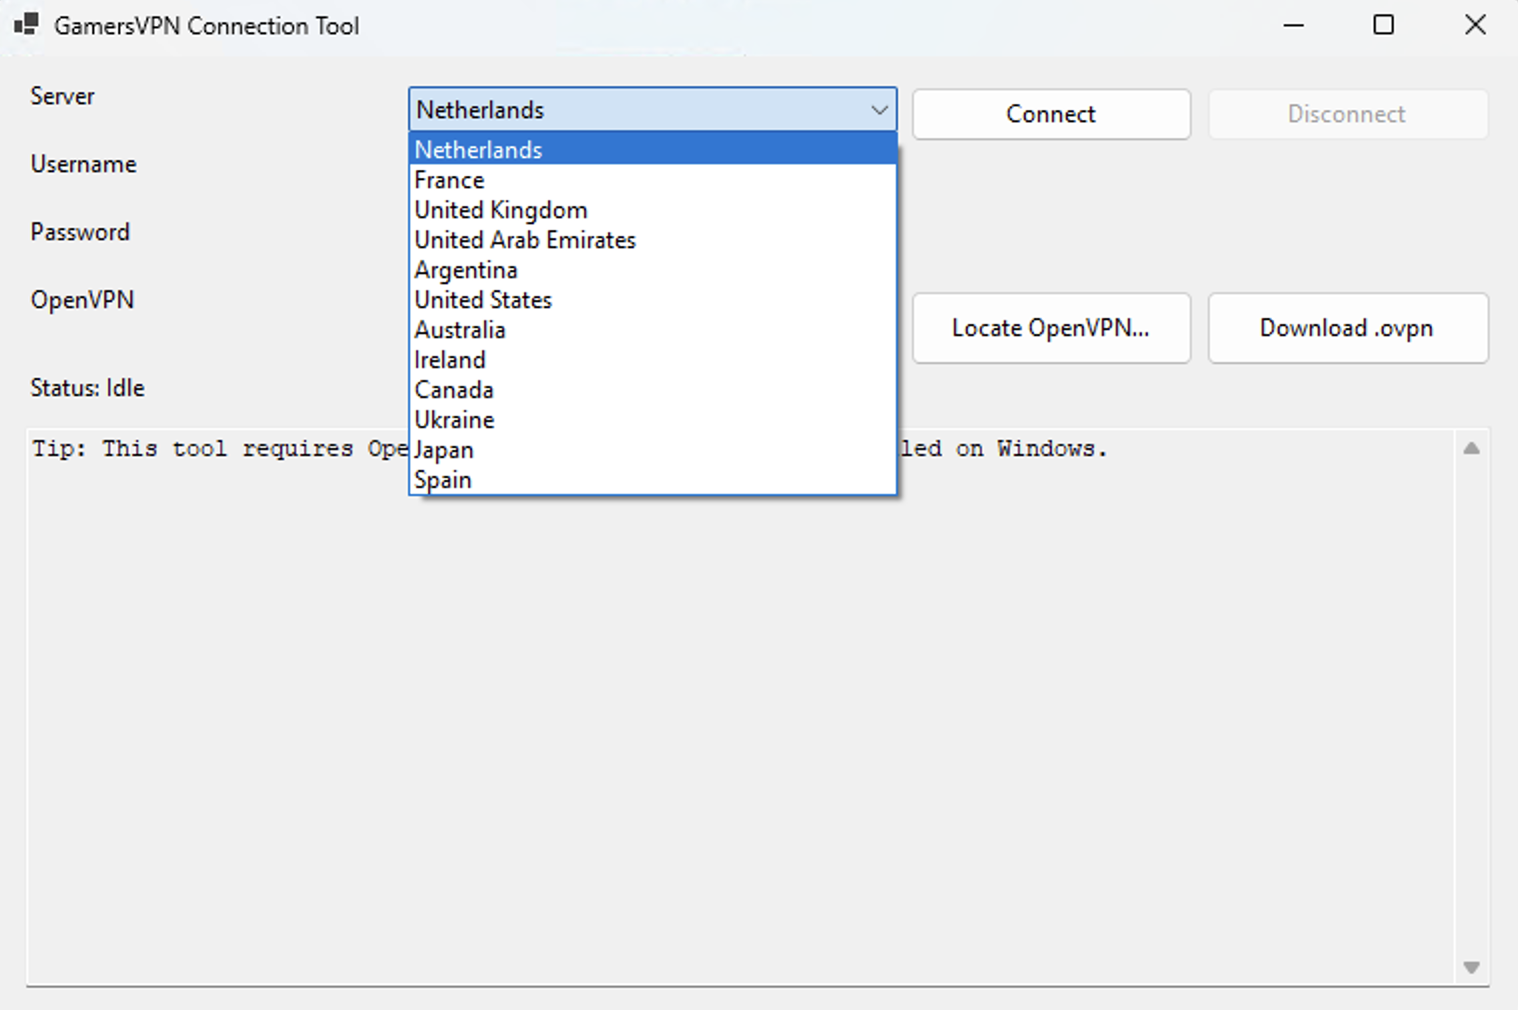Screen dimensions: 1518x1010
Task: Click the scrollbar down arrow in the log area
Action: click(x=1471, y=967)
